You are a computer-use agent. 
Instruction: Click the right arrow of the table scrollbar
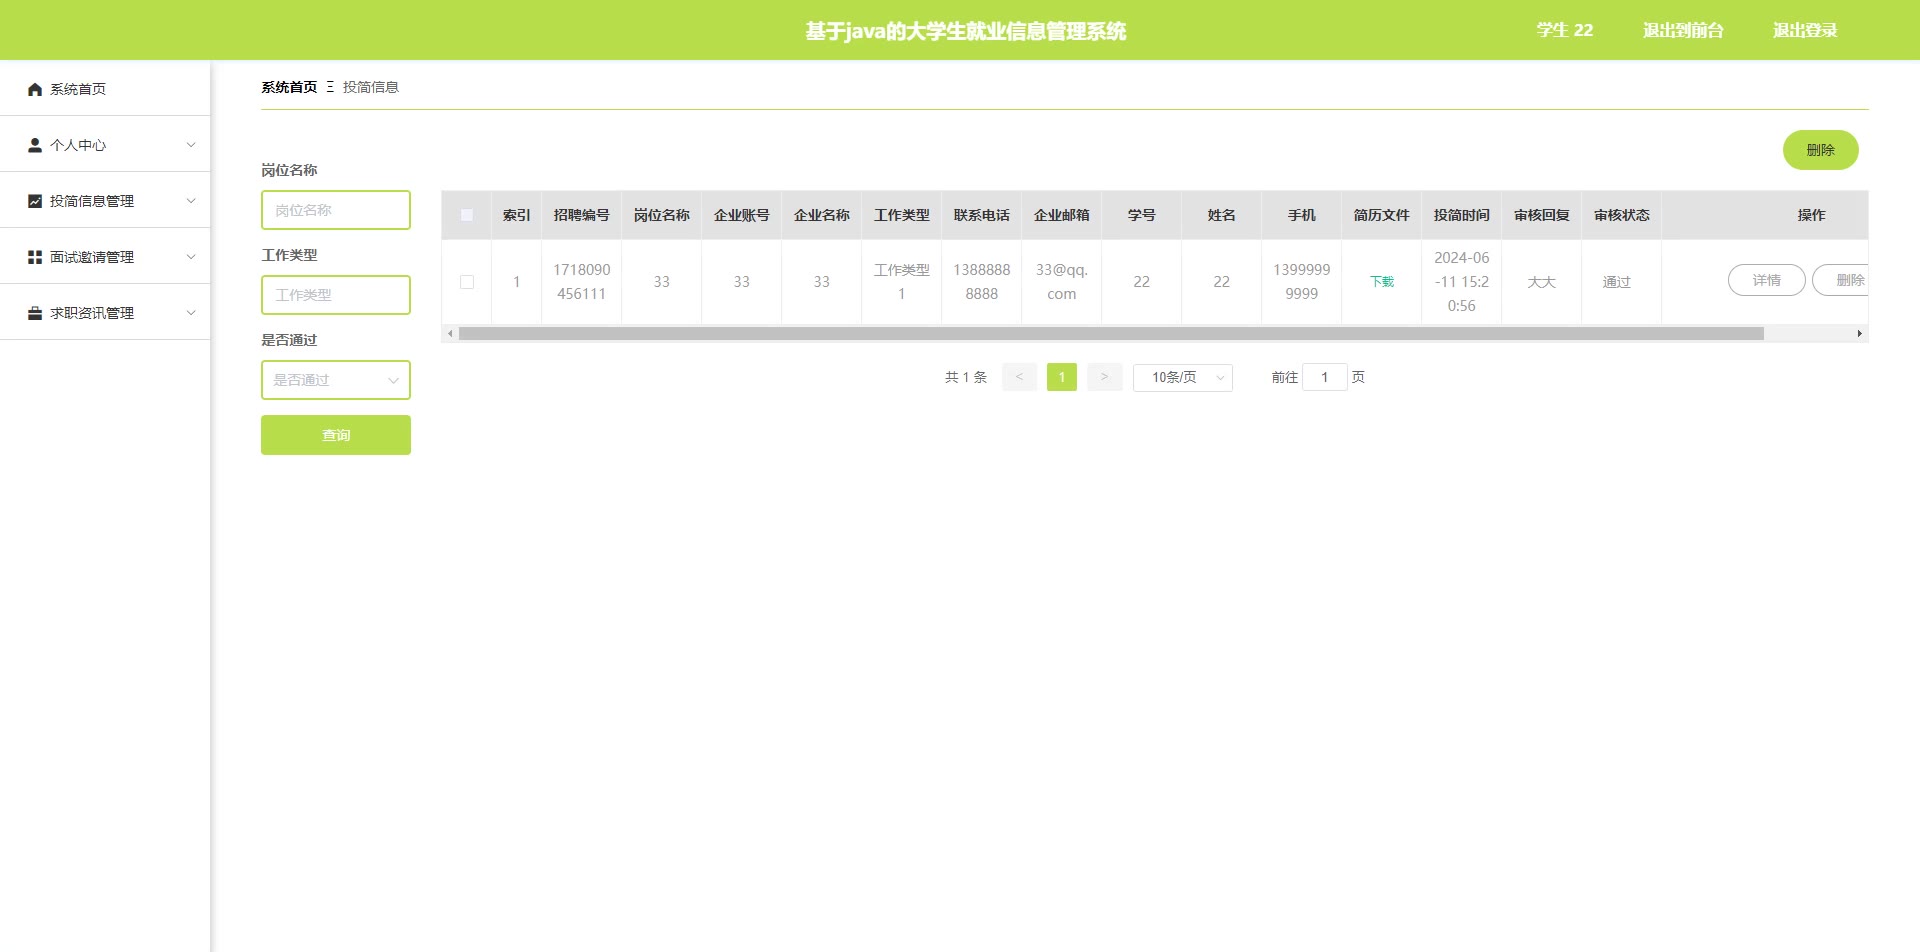1859,334
